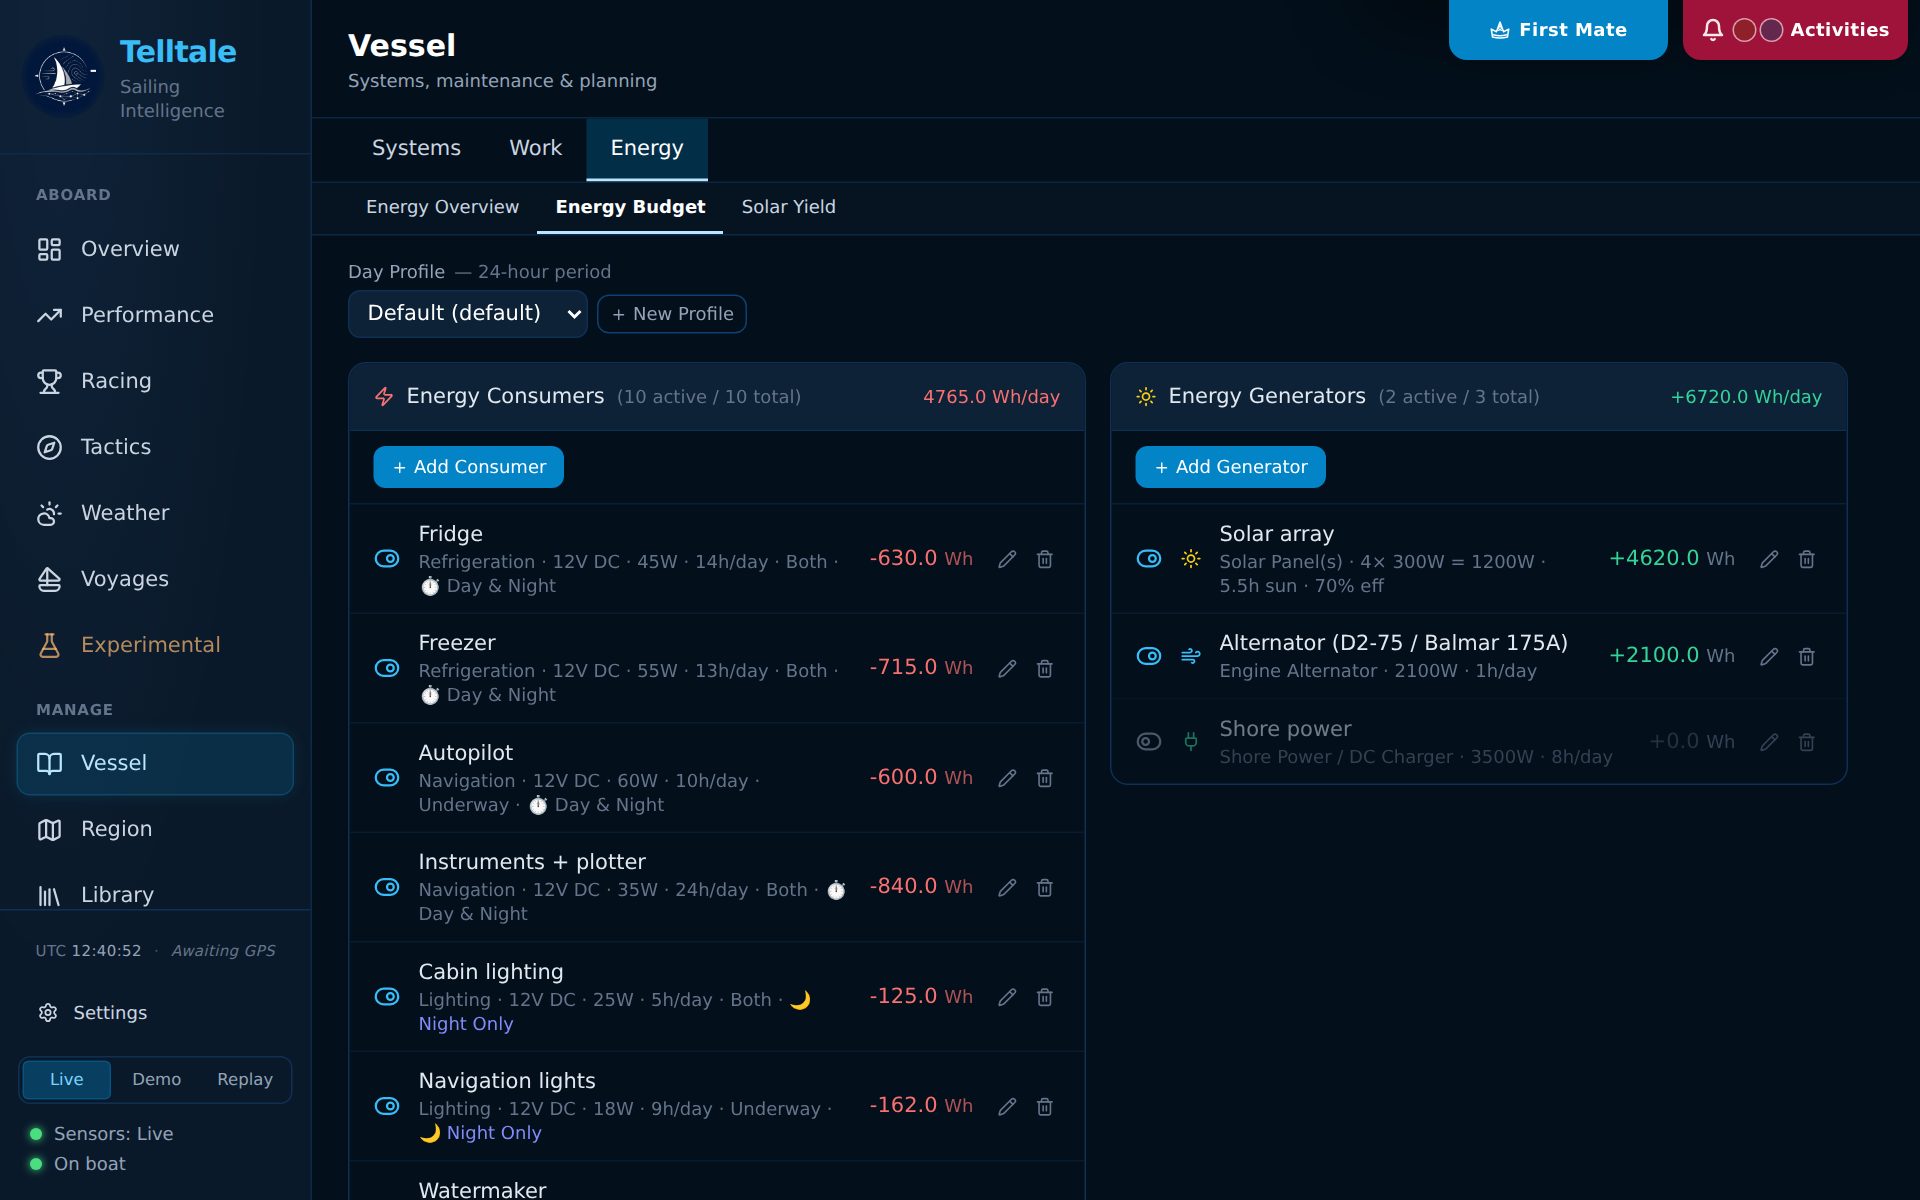
Task: Disable the Solar array generator eye toggle
Action: pyautogui.click(x=1149, y=559)
